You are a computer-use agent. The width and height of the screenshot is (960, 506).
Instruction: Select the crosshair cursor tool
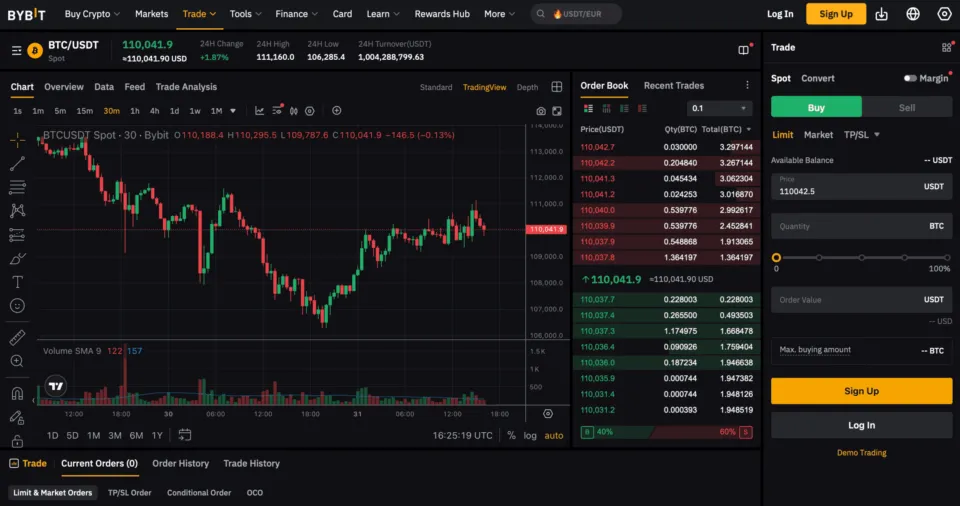point(17,140)
